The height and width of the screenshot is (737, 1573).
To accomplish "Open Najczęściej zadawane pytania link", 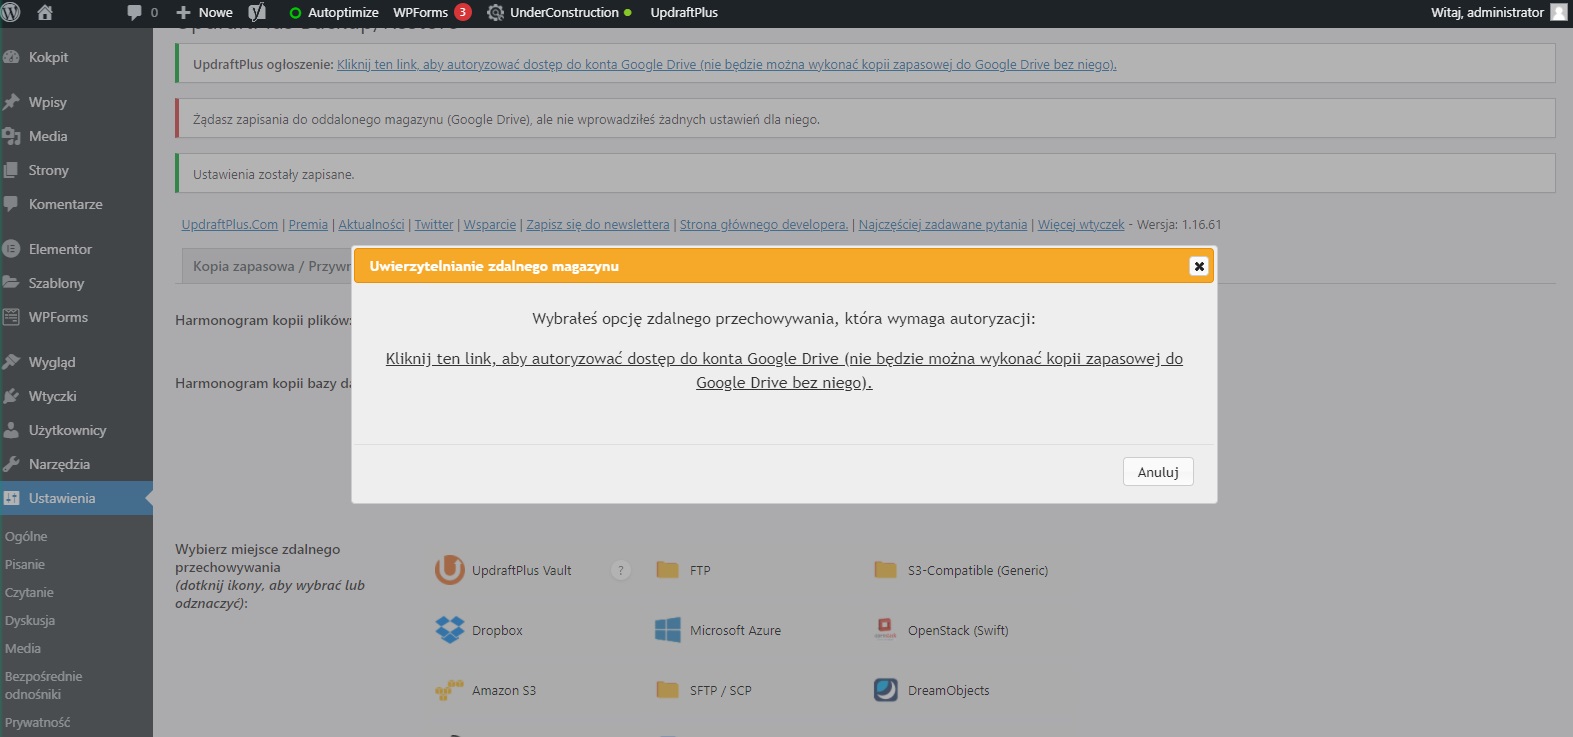I will click(x=943, y=225).
